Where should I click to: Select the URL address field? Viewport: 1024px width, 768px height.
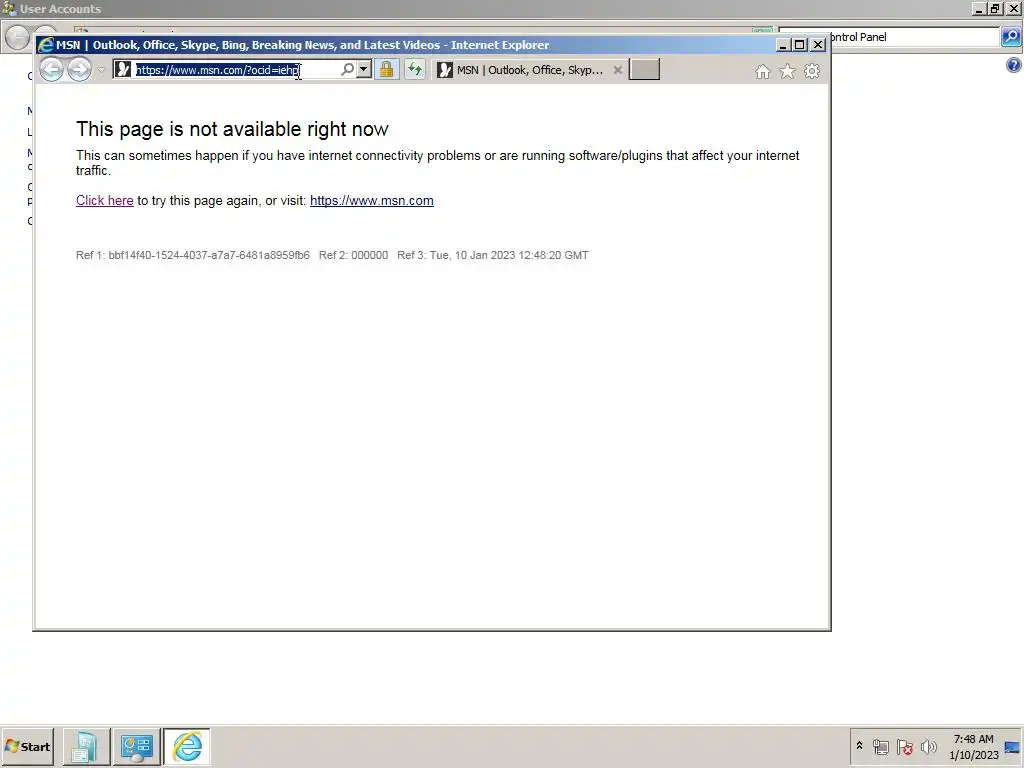pyautogui.click(x=236, y=70)
